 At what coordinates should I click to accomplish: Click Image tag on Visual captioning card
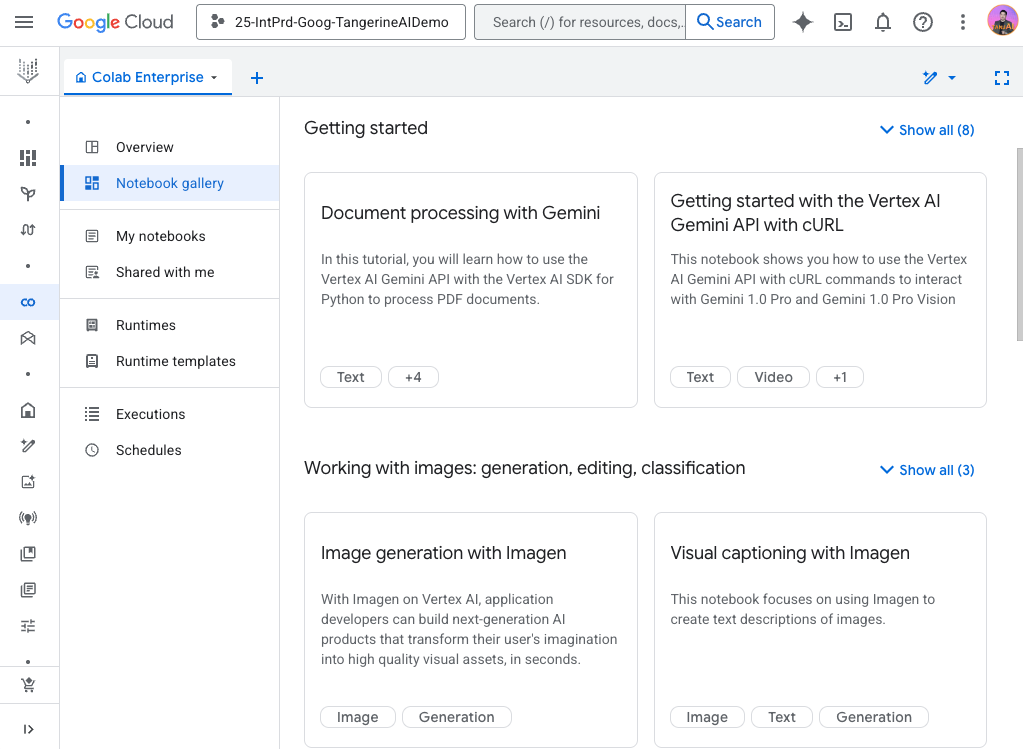point(707,717)
